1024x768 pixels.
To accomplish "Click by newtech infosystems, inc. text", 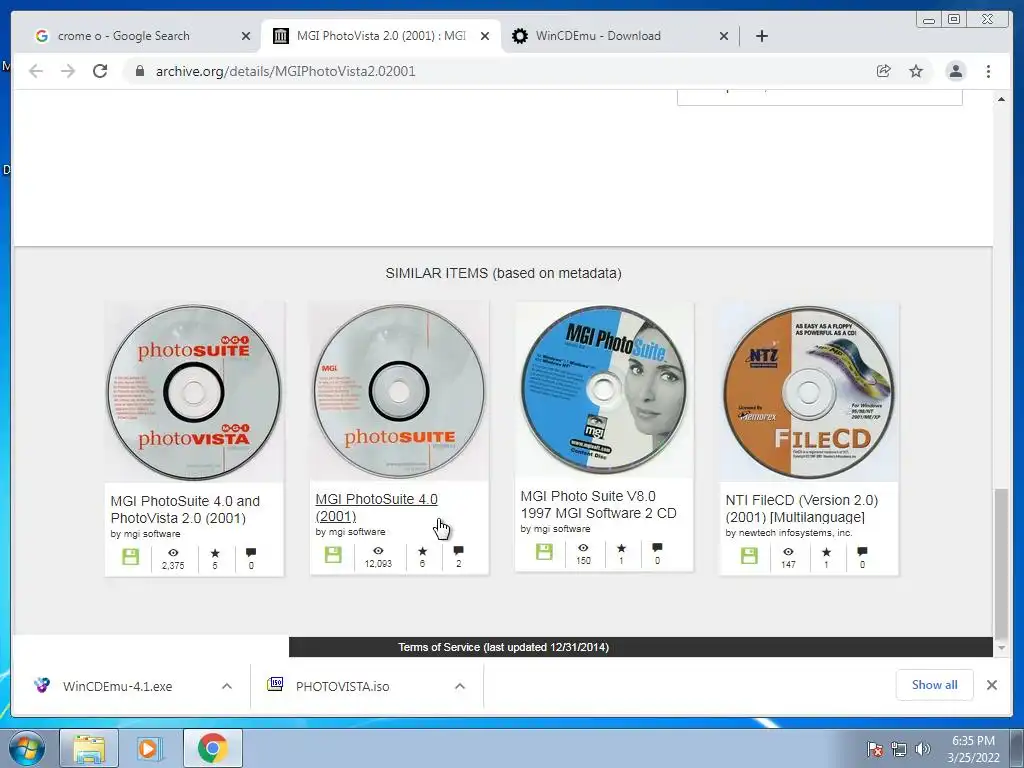I will [x=789, y=533].
